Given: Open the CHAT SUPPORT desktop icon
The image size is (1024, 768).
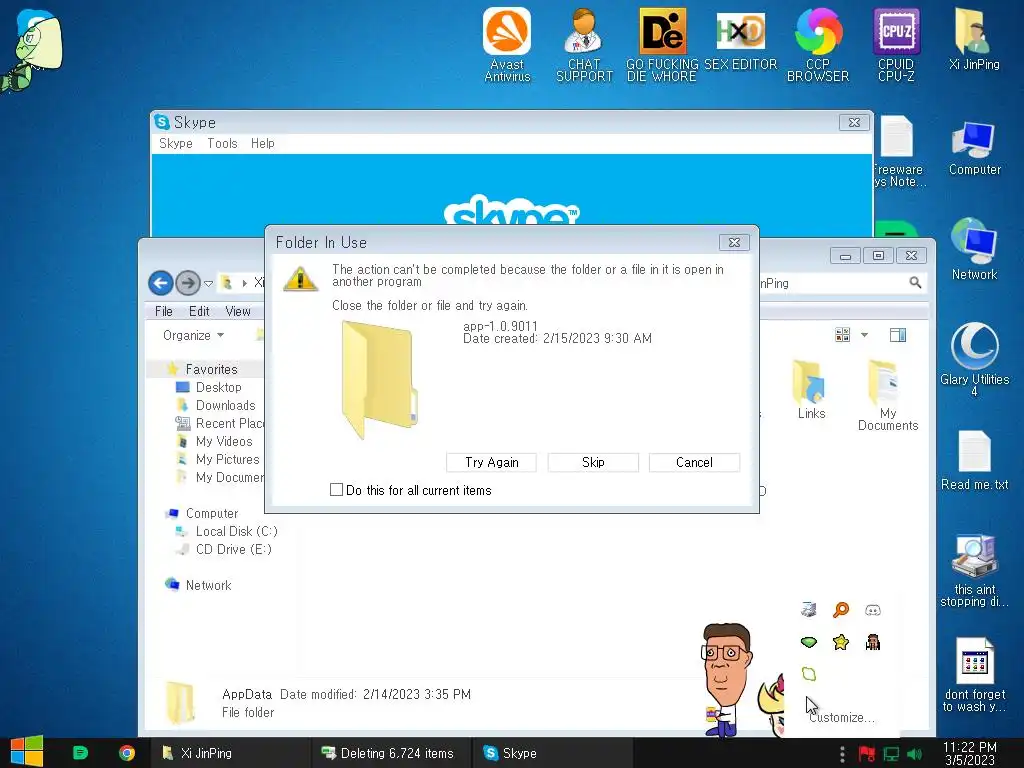Looking at the screenshot, I should pos(584,44).
